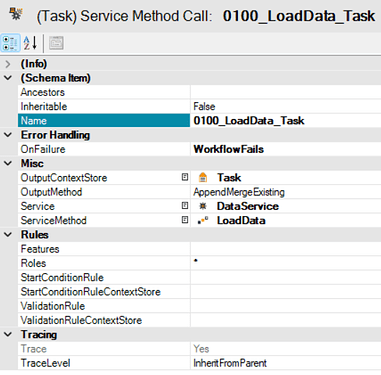Viewport: 381px width, 375px height.
Task: Edit the Features value field
Action: [286, 249]
